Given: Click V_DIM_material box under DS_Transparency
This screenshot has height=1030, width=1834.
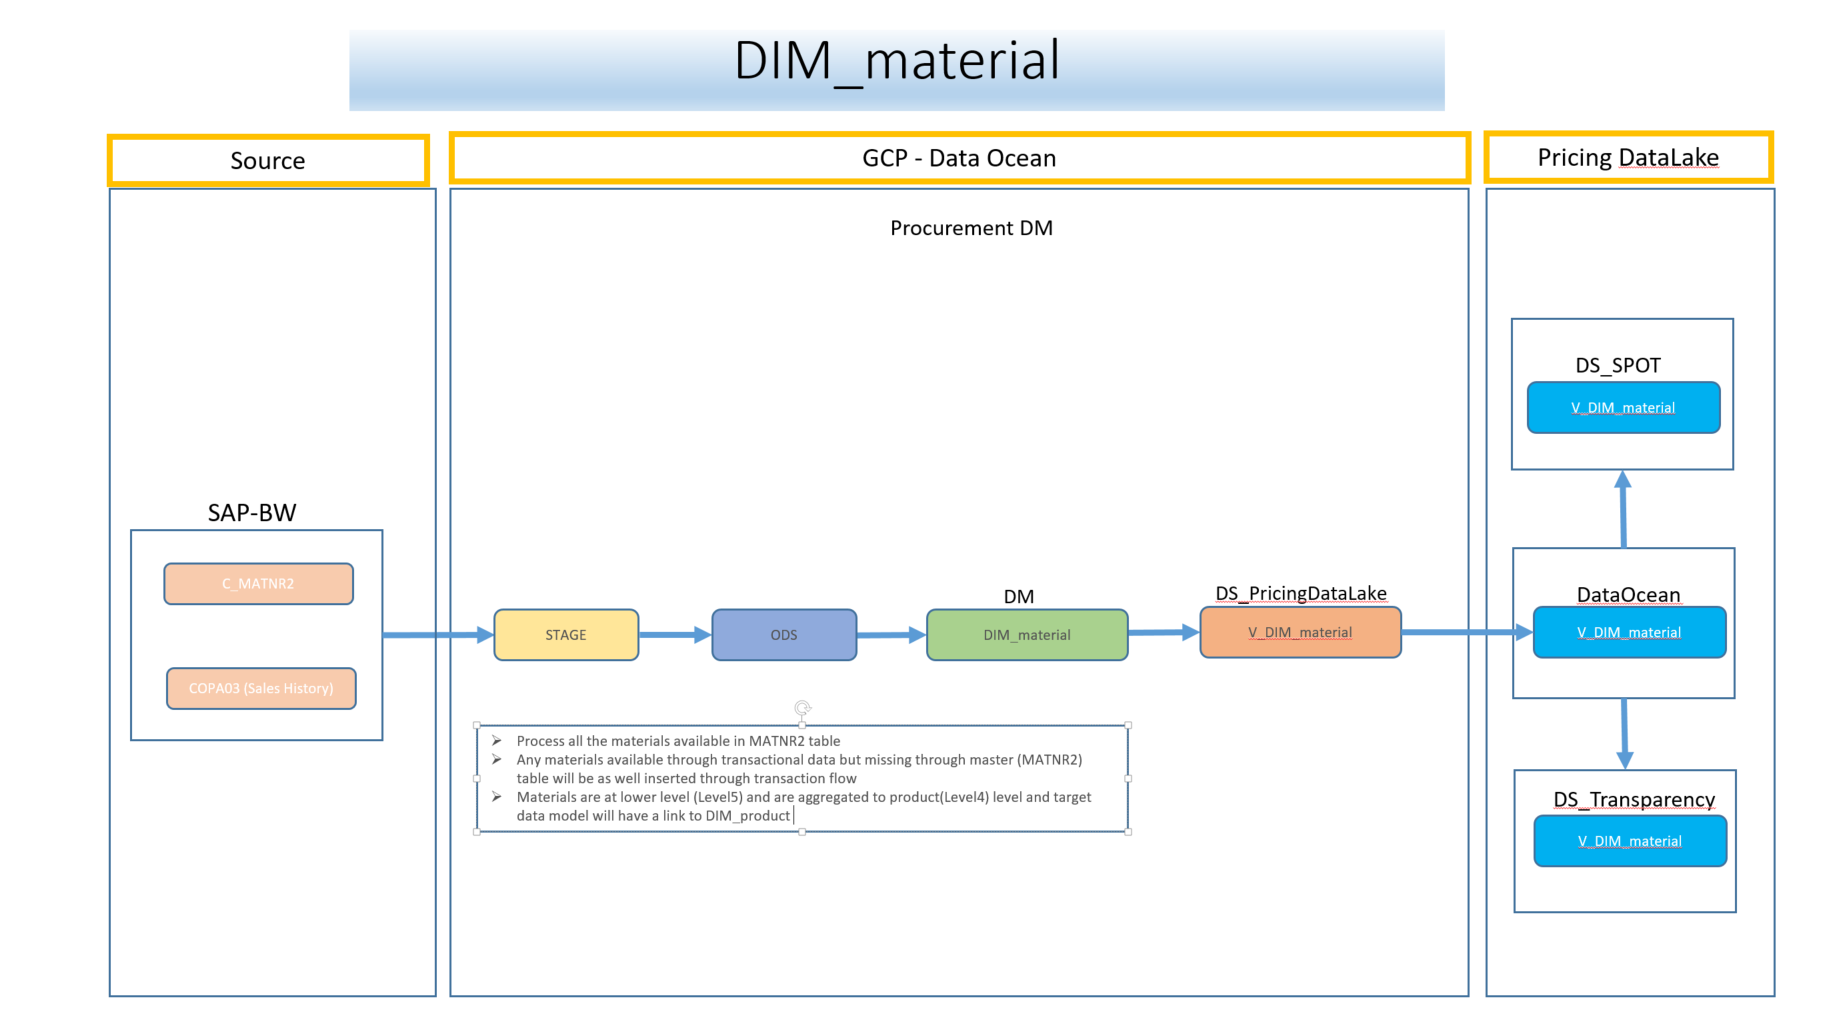Looking at the screenshot, I should pos(1630,842).
